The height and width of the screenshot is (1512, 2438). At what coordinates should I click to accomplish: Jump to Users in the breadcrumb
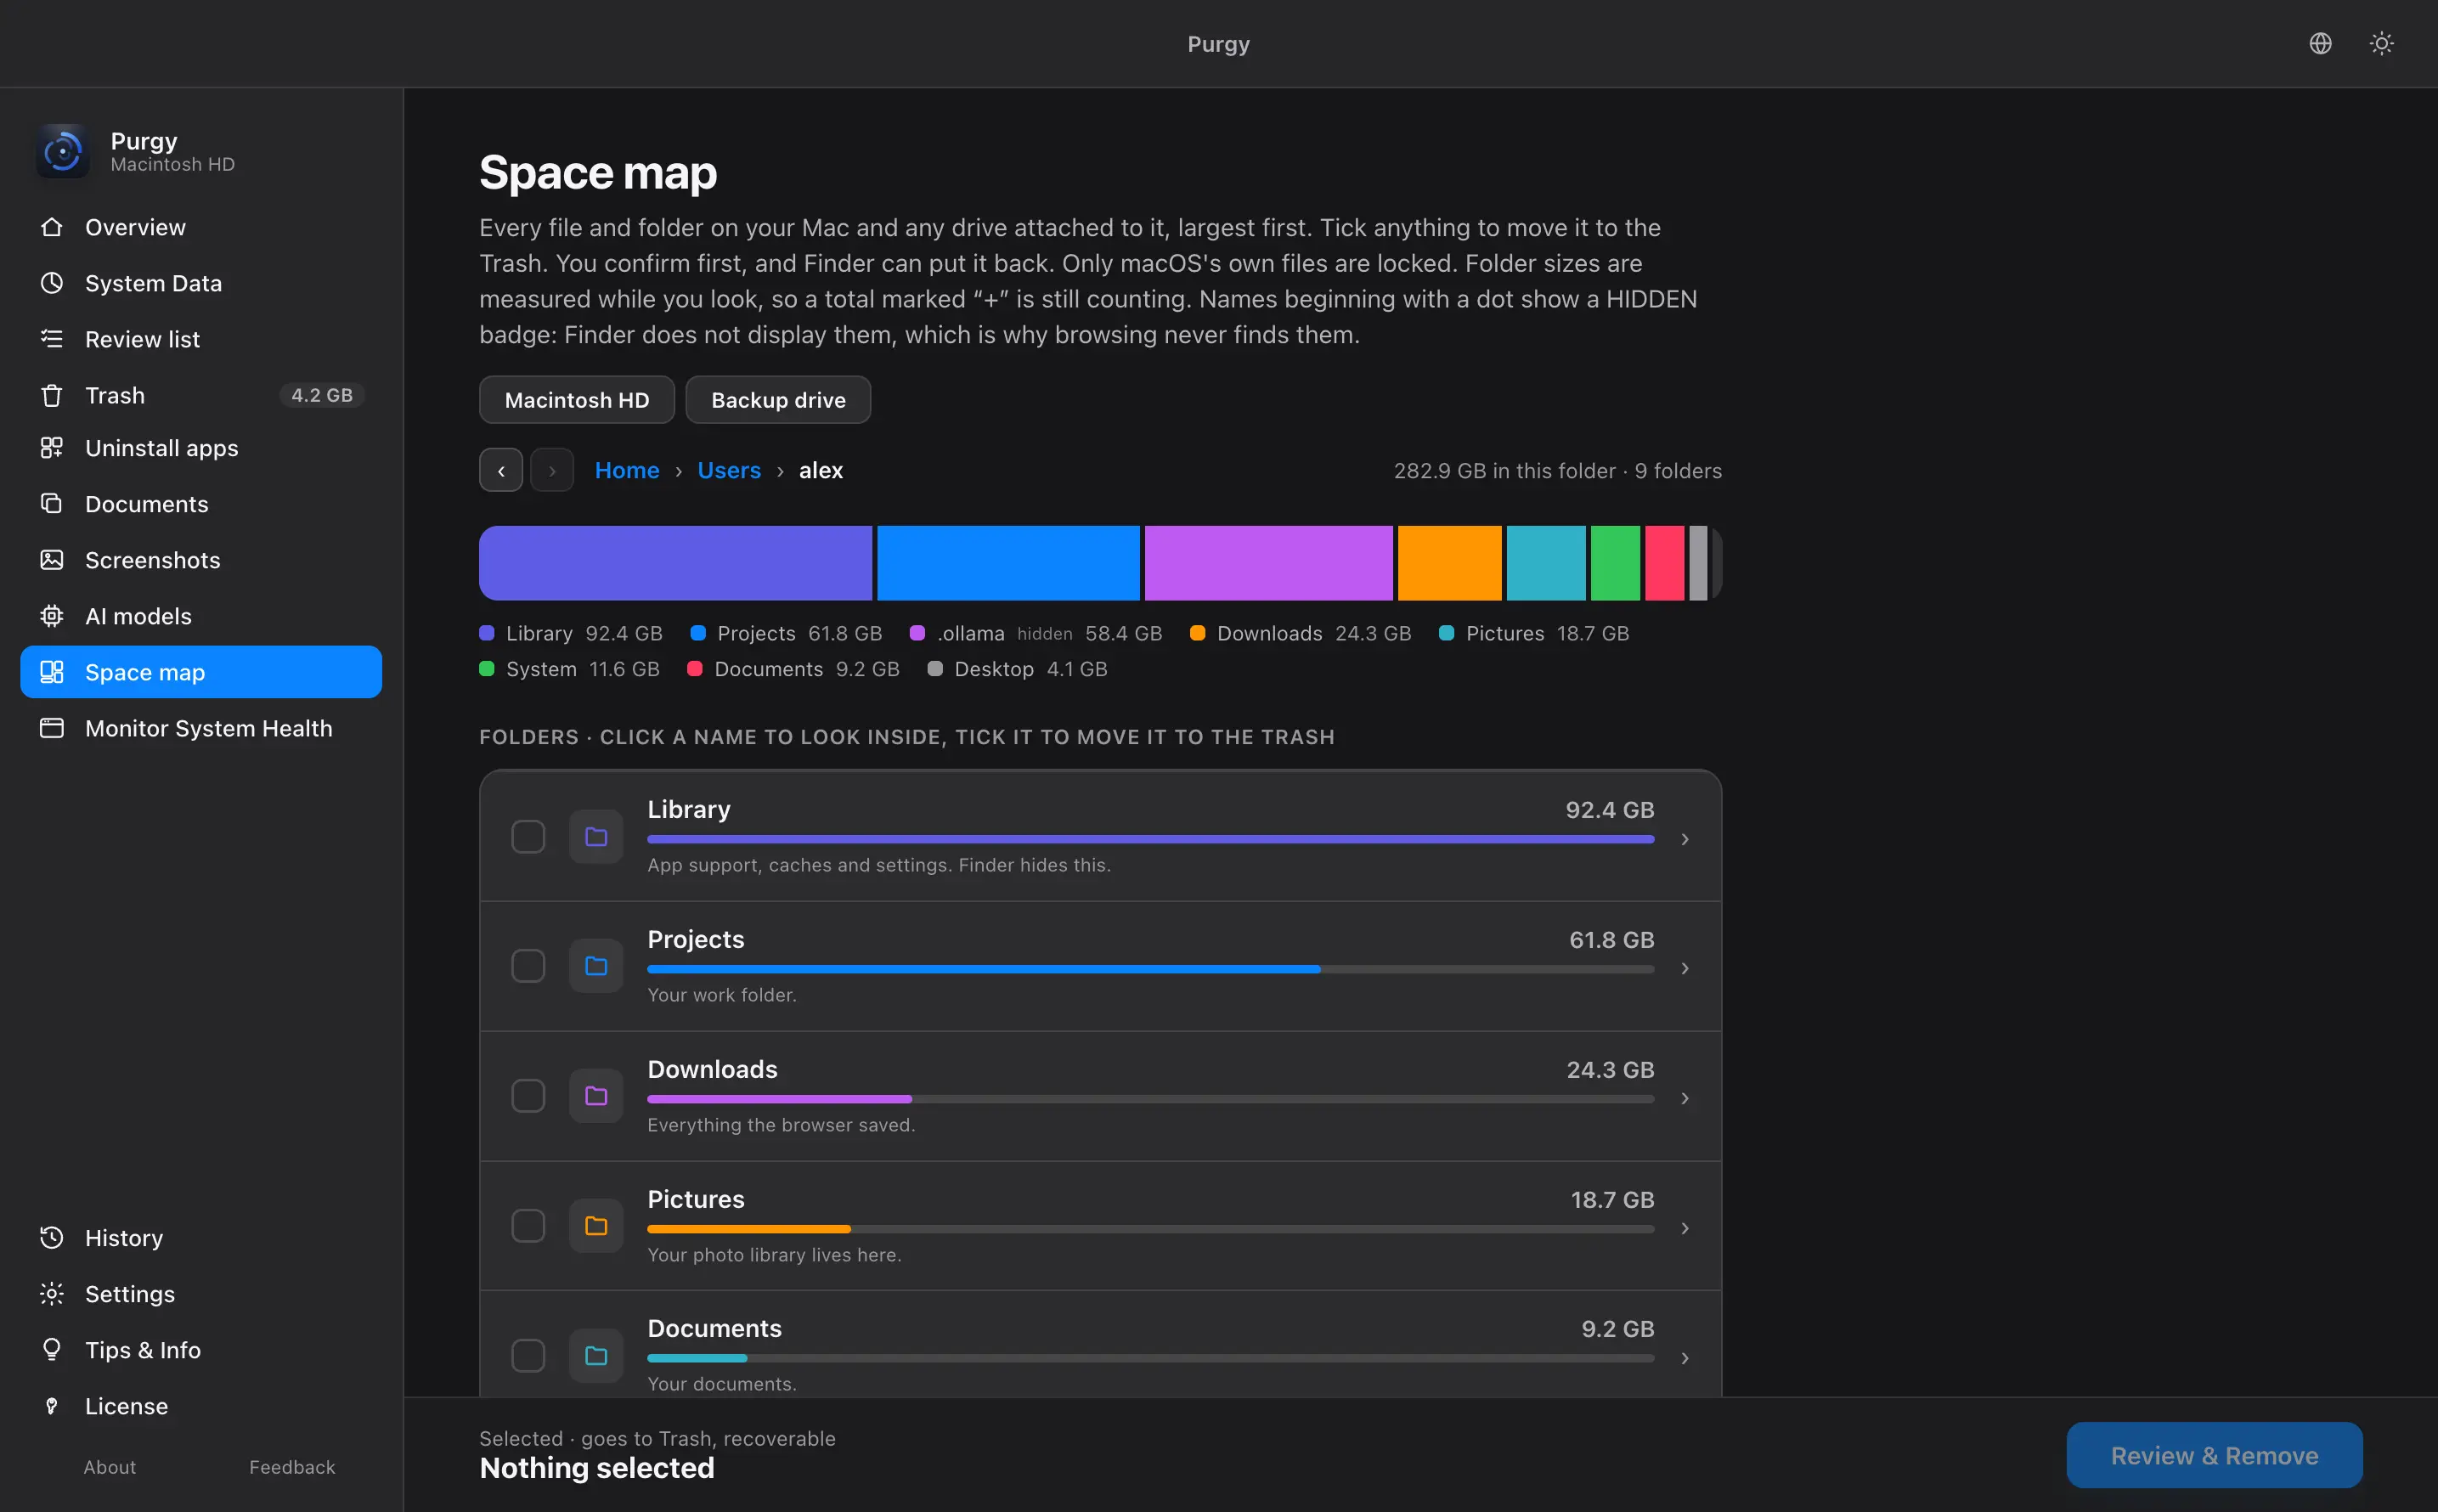[x=729, y=470]
